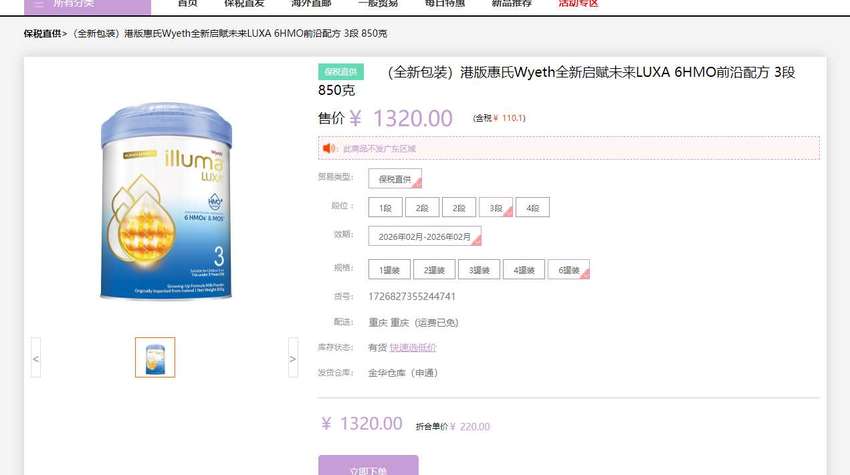Click the 折合单价 ¥220.00 unit price

453,427
